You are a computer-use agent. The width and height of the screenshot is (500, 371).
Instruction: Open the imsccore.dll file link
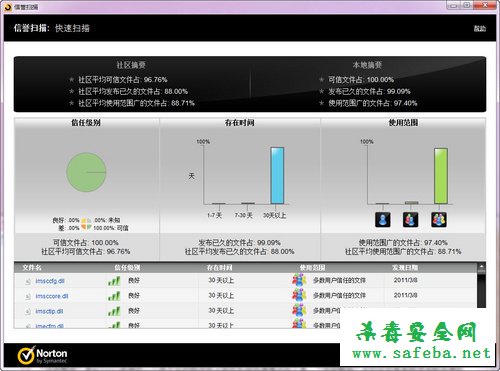pos(52,296)
